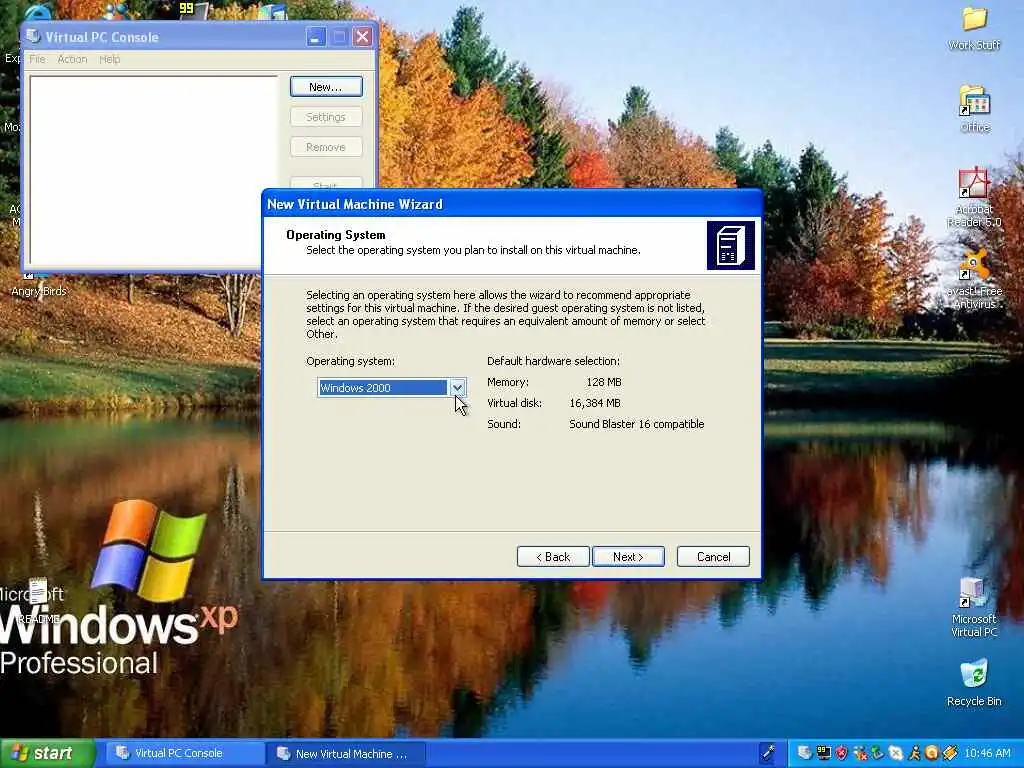Click the monitor tray icon showing 99
The width and height of the screenshot is (1024, 768).
pos(824,753)
